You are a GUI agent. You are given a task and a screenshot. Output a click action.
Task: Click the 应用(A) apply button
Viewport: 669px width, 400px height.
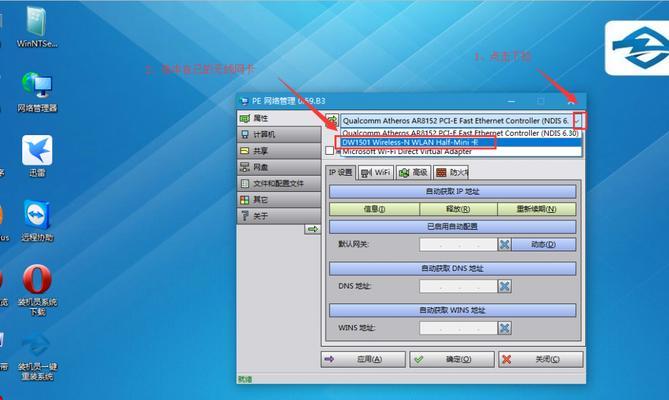(363, 359)
